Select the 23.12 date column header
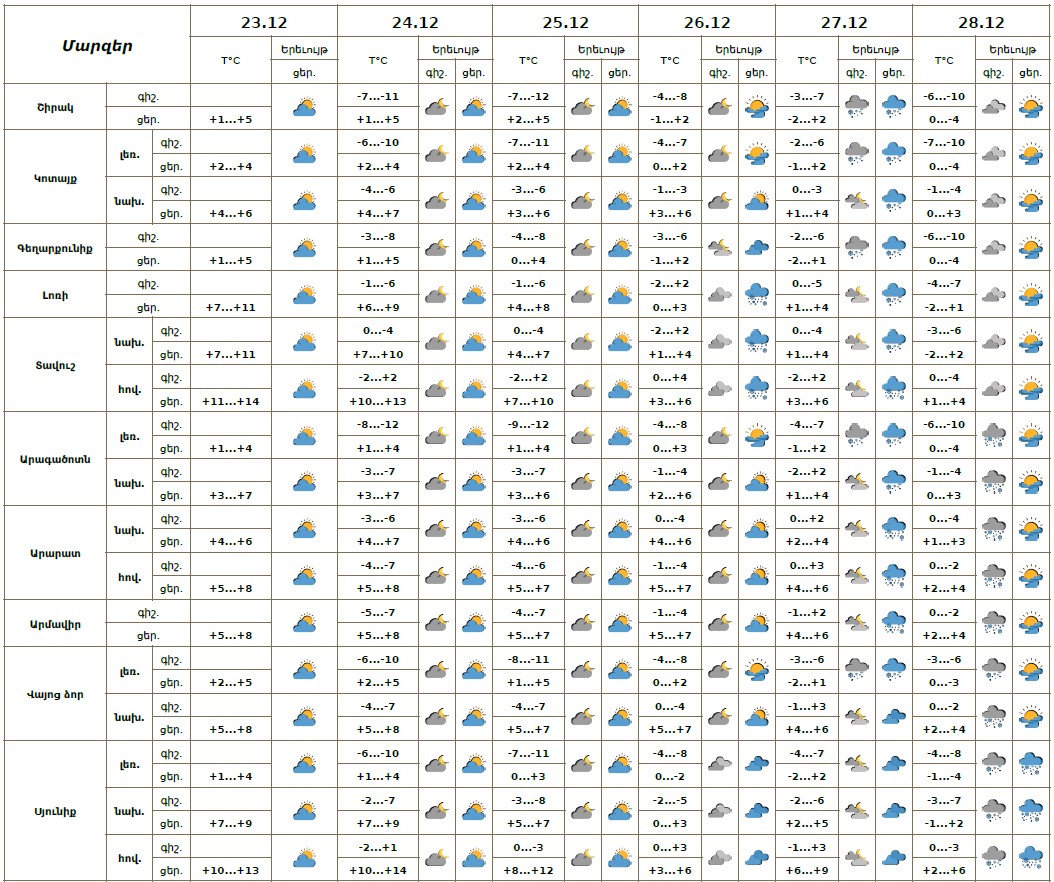Image resolution: width=1054 pixels, height=882 pixels. point(263,22)
